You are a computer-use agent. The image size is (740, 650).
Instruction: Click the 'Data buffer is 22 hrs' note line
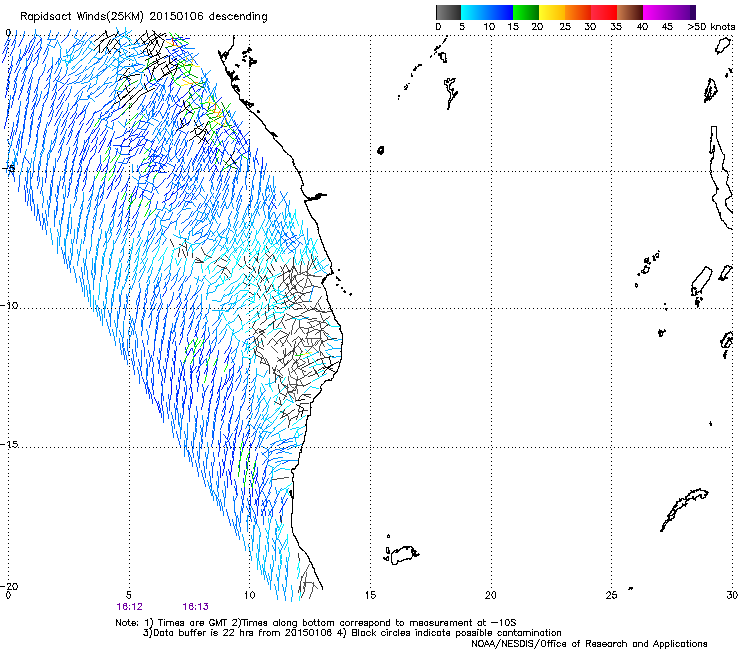pos(352,633)
